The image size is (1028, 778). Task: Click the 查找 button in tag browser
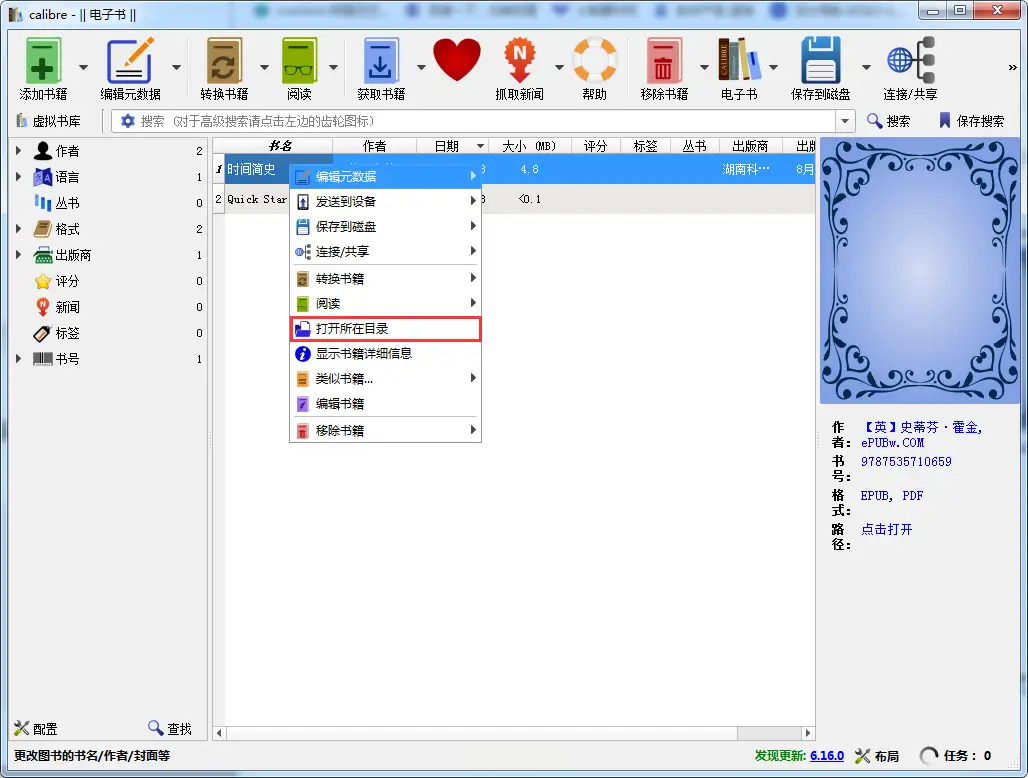(170, 728)
